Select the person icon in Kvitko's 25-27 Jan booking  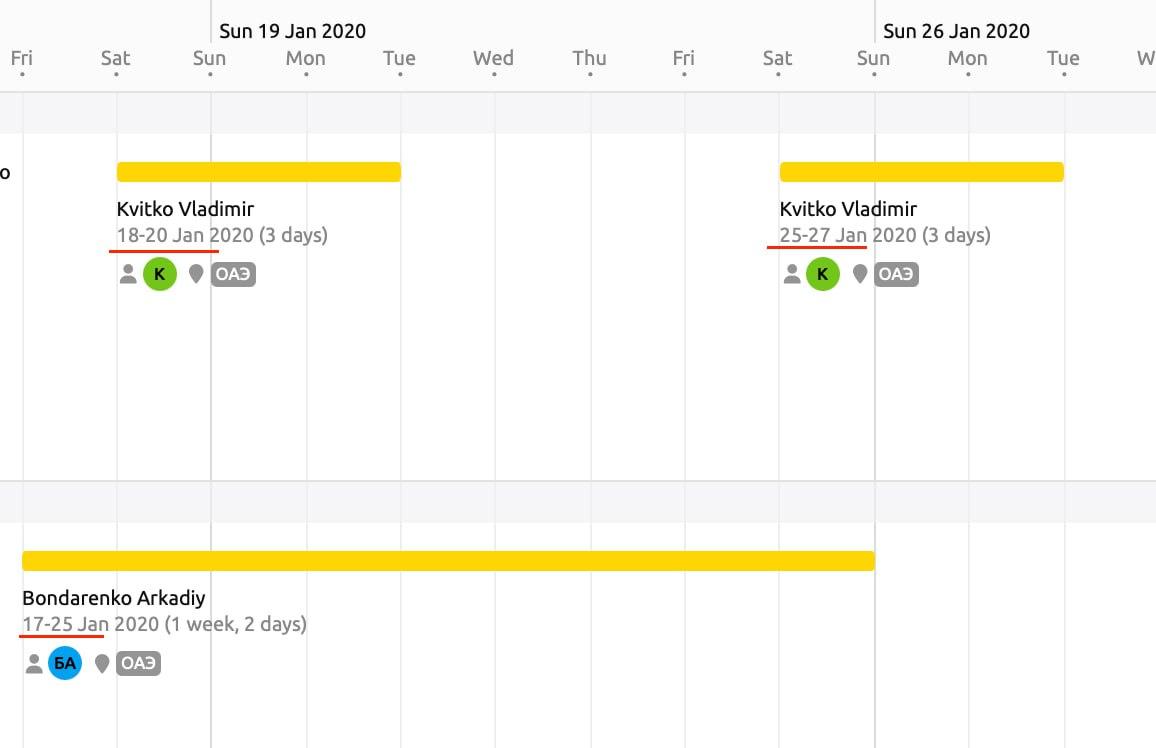tap(792, 274)
